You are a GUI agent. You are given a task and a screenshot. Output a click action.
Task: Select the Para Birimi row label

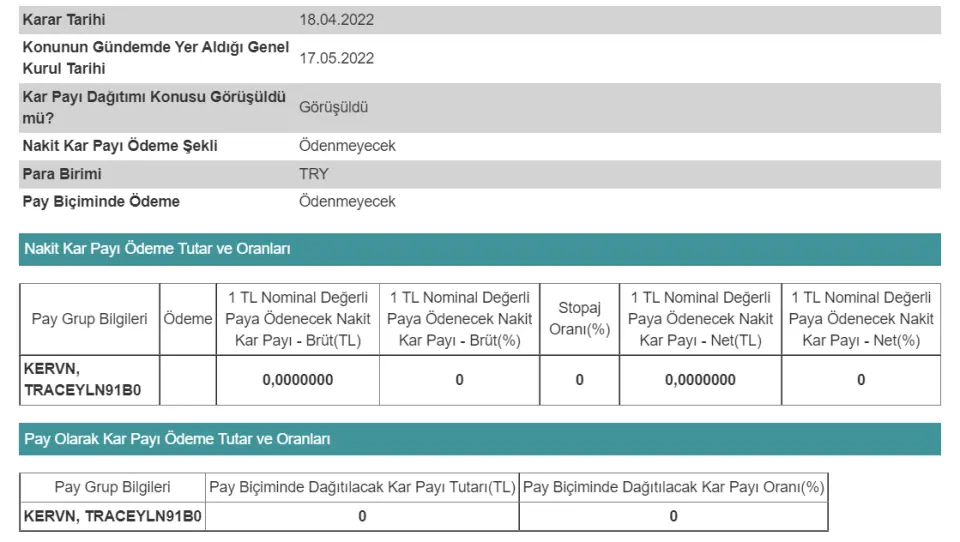pos(62,174)
